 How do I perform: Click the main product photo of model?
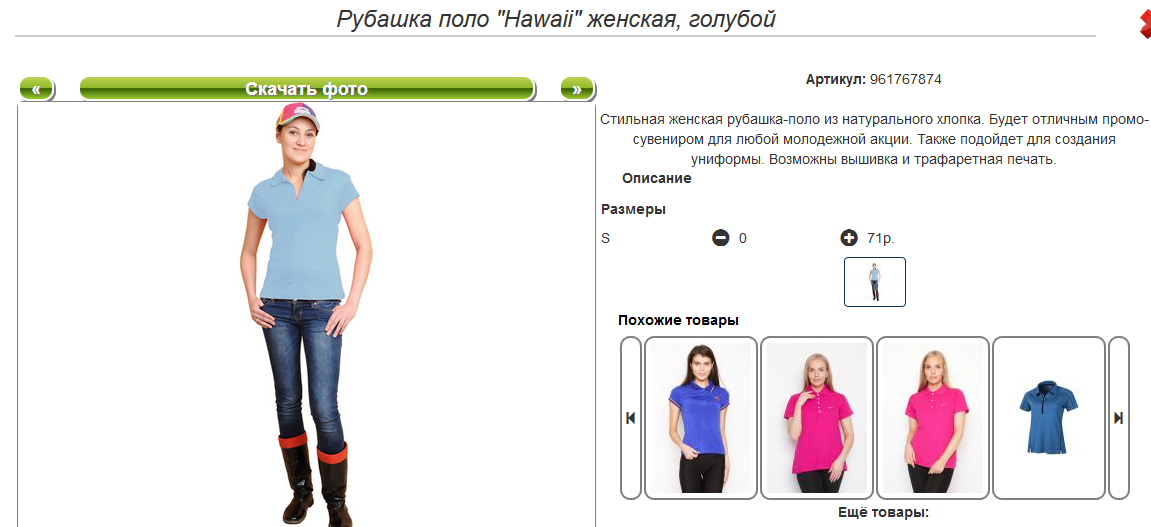306,314
